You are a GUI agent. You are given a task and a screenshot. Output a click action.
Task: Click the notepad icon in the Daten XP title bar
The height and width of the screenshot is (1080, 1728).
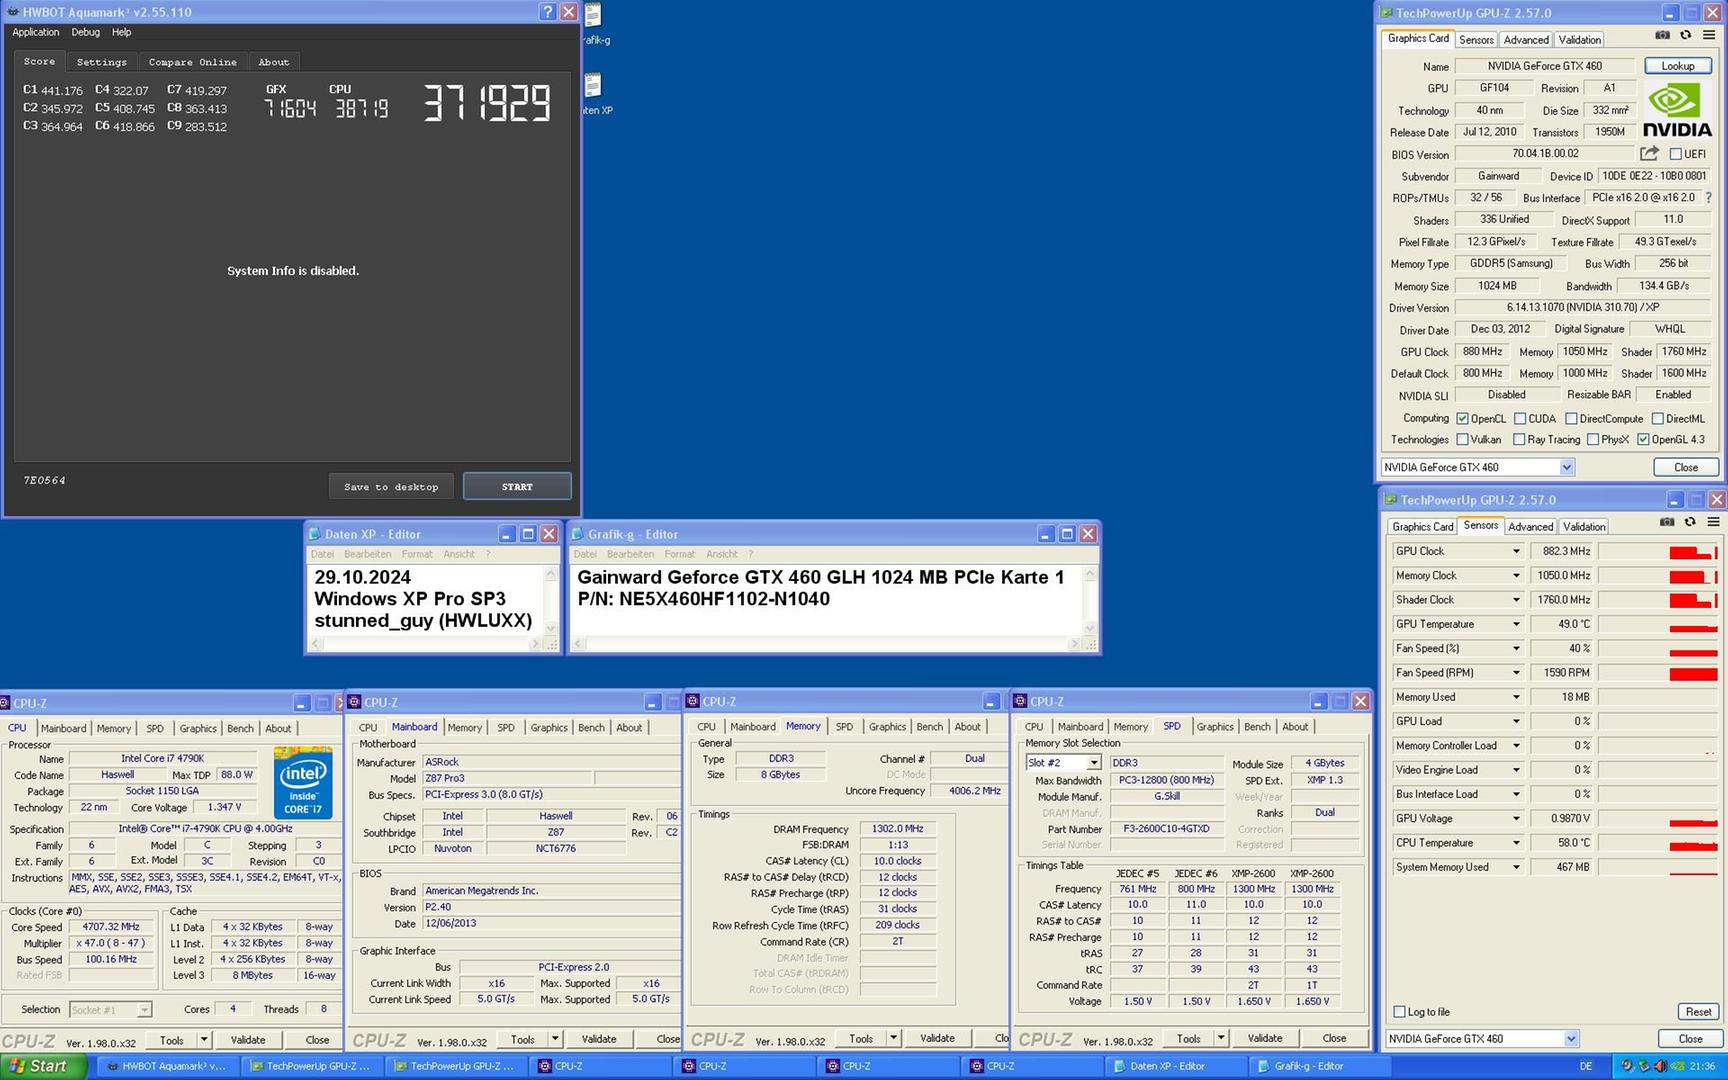pyautogui.click(x=315, y=534)
